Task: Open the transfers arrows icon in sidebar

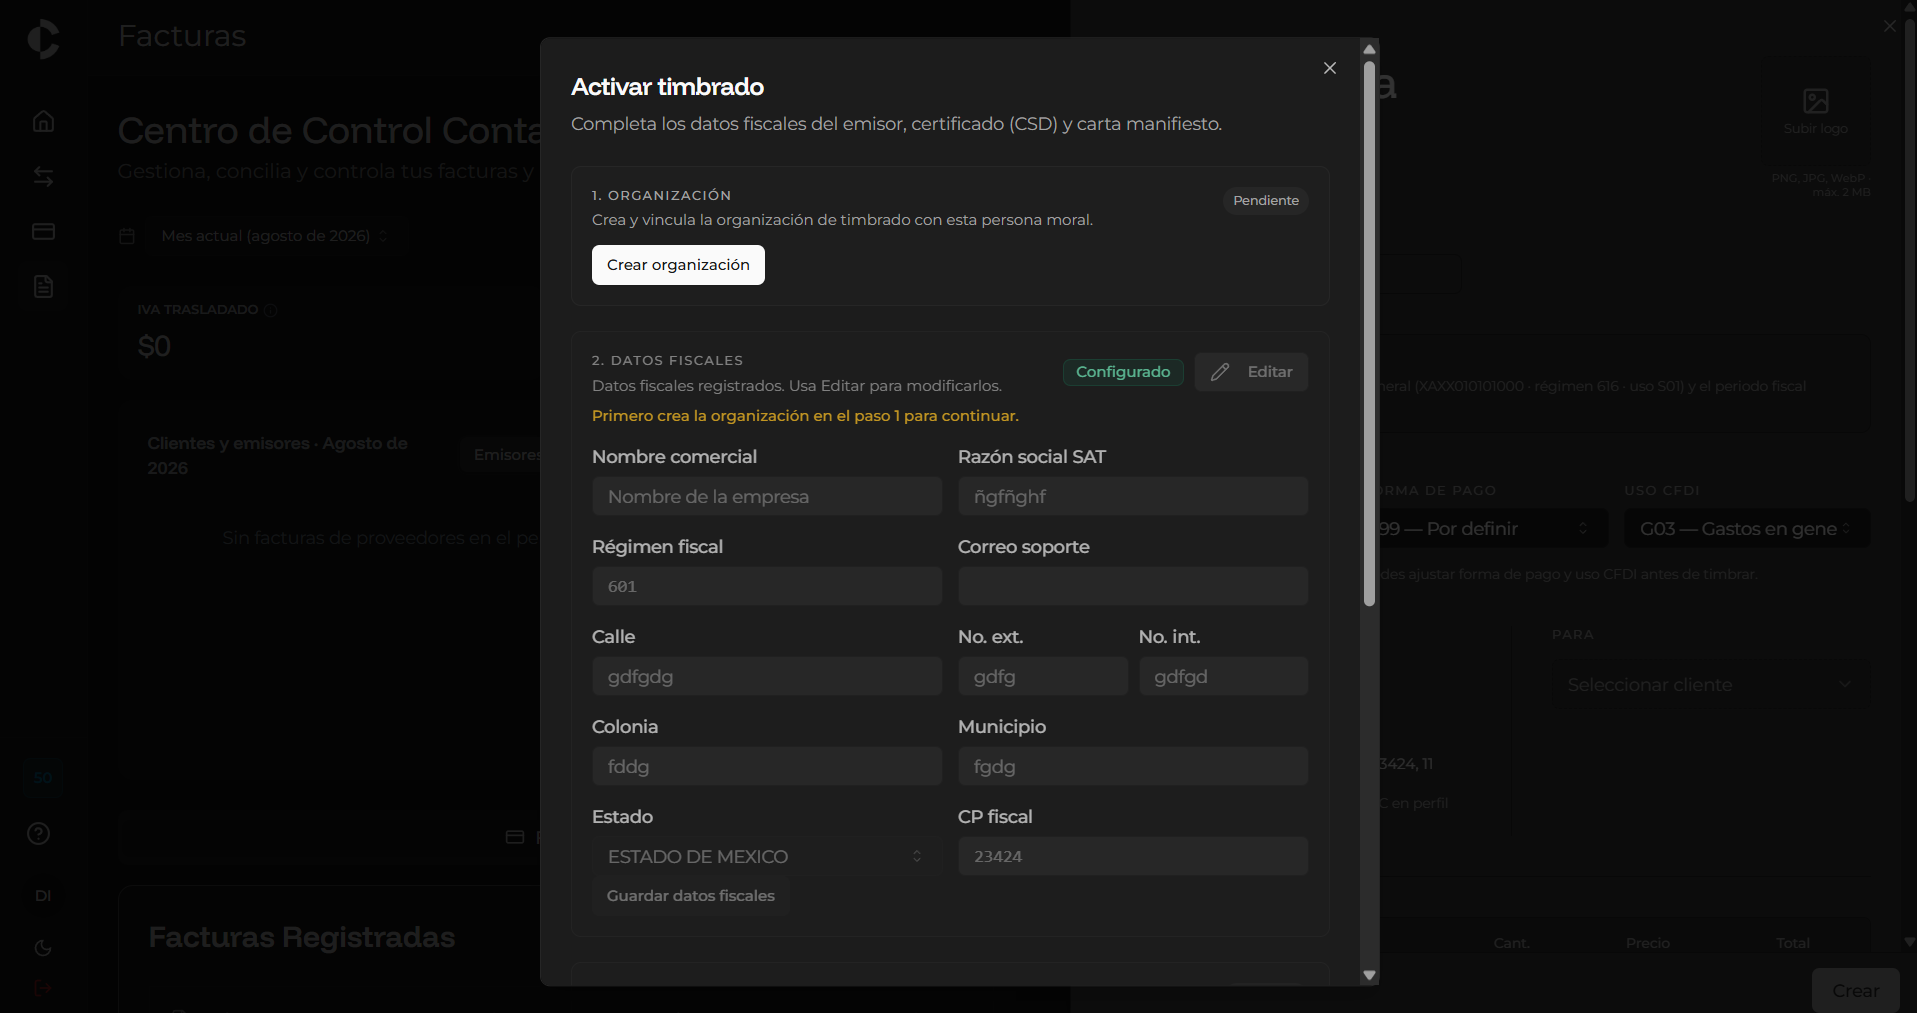Action: coord(43,177)
